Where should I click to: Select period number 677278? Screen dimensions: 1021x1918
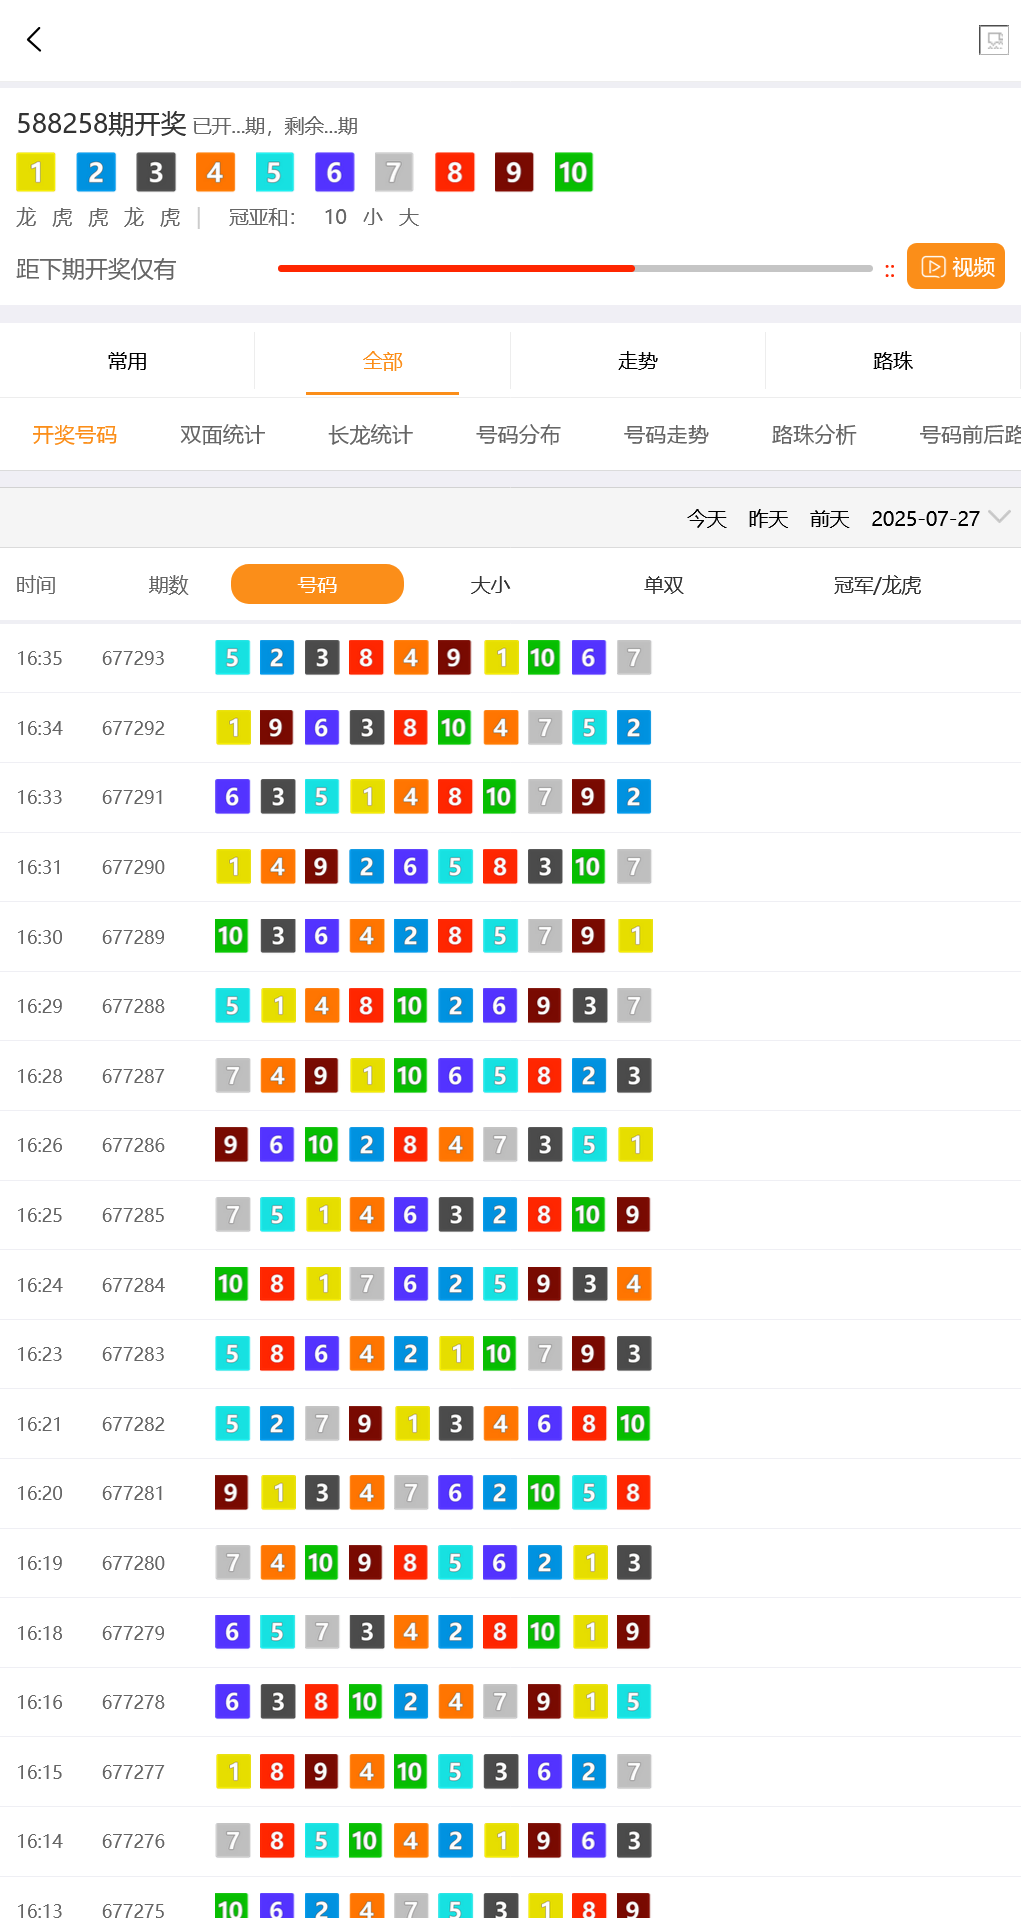pyautogui.click(x=133, y=1702)
